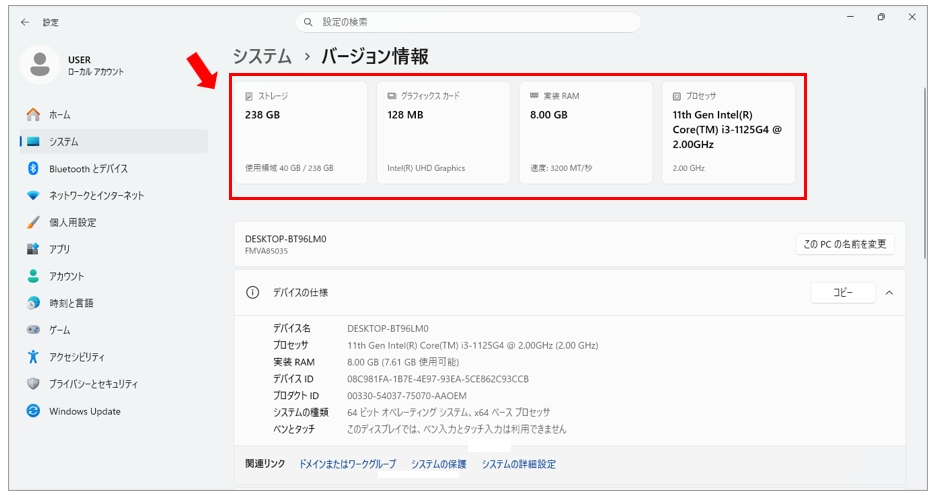Collapse the デバイスの仕様 section chevron
This screenshot has width=932, height=495.
point(889,292)
